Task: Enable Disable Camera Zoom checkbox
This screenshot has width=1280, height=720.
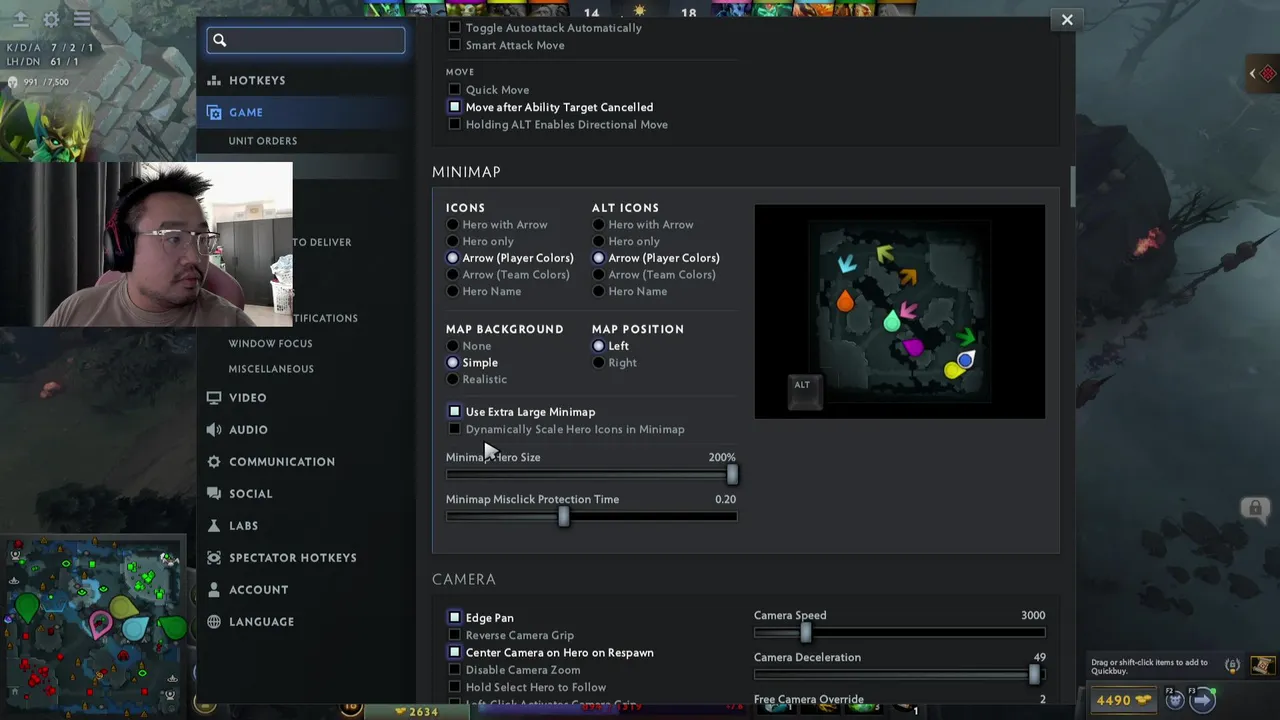Action: [x=455, y=670]
